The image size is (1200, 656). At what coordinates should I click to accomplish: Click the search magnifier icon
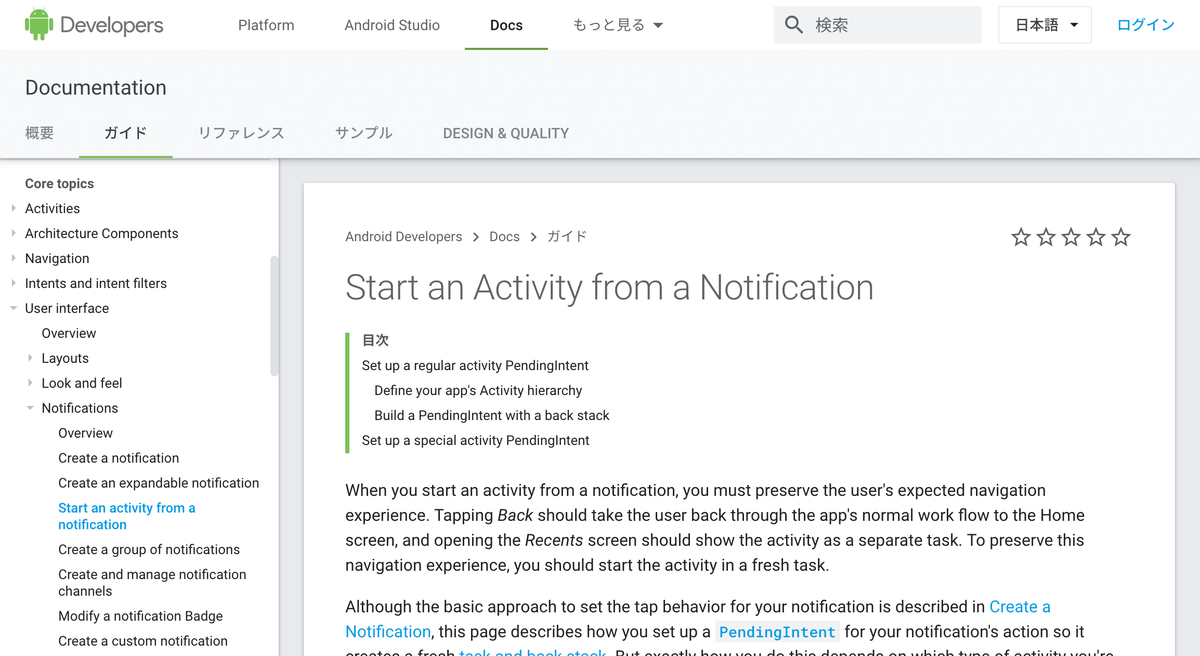coord(794,25)
